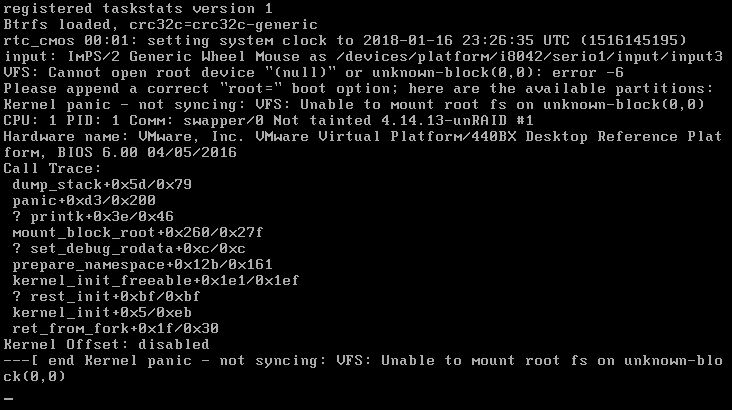Click the 'BIOS 6.00 04/05/2016' text
732x410 pixels.
[x=147, y=152]
